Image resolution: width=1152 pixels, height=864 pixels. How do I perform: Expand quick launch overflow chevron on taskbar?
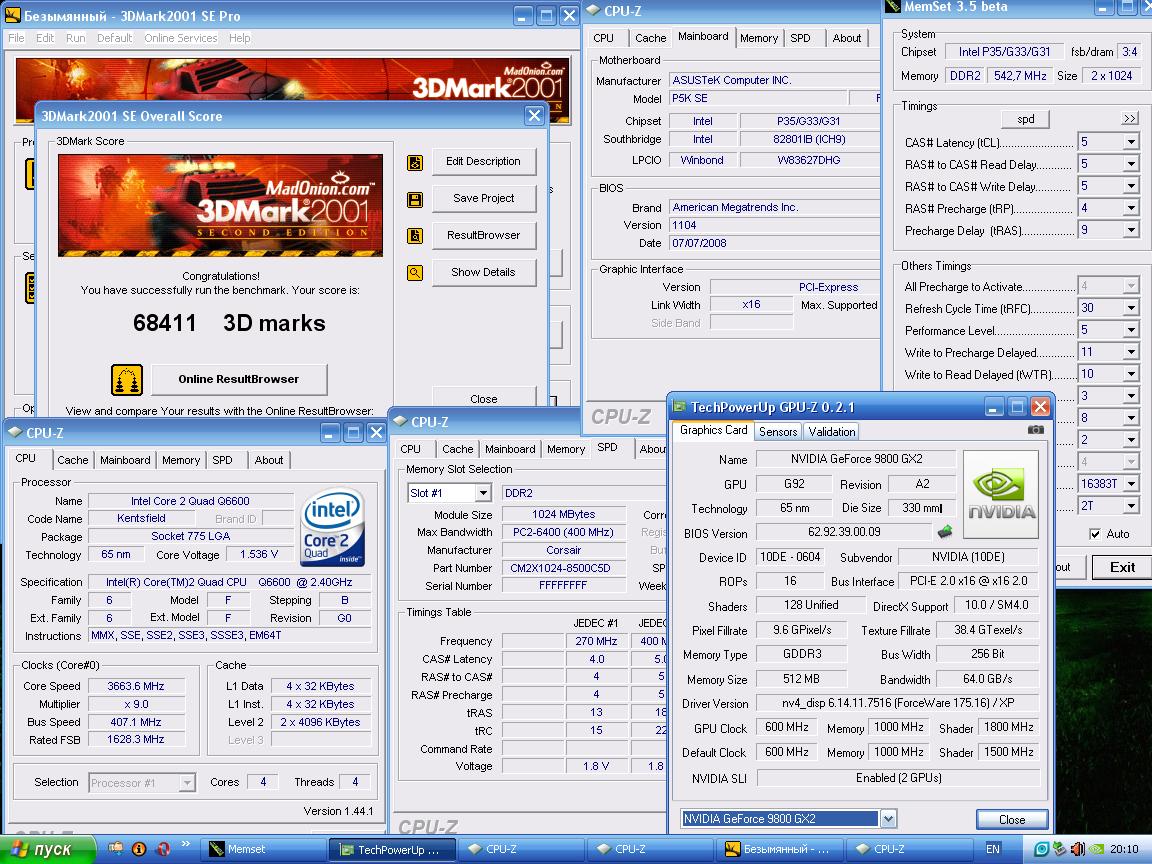pos(185,843)
